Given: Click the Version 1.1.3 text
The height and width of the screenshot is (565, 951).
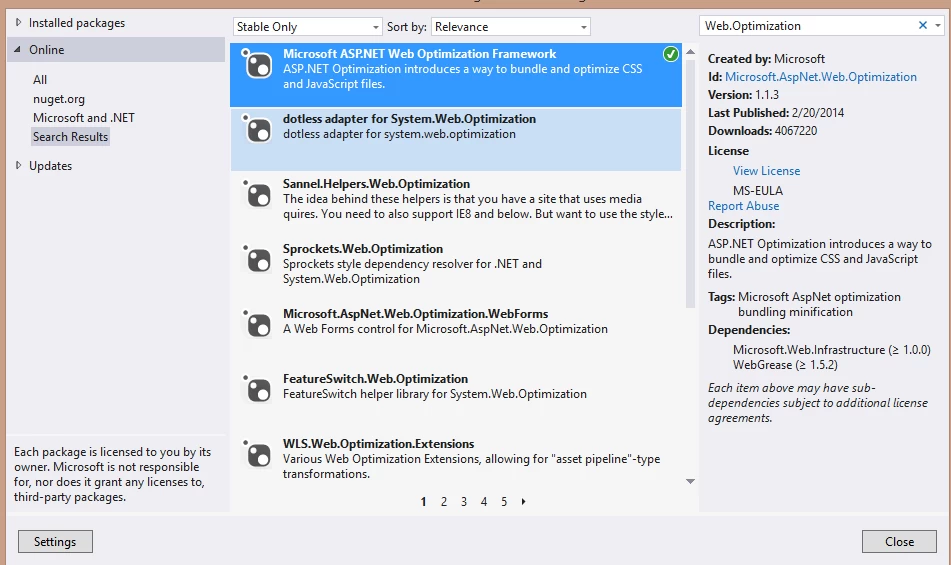Looking at the screenshot, I should pyautogui.click(x=743, y=95).
